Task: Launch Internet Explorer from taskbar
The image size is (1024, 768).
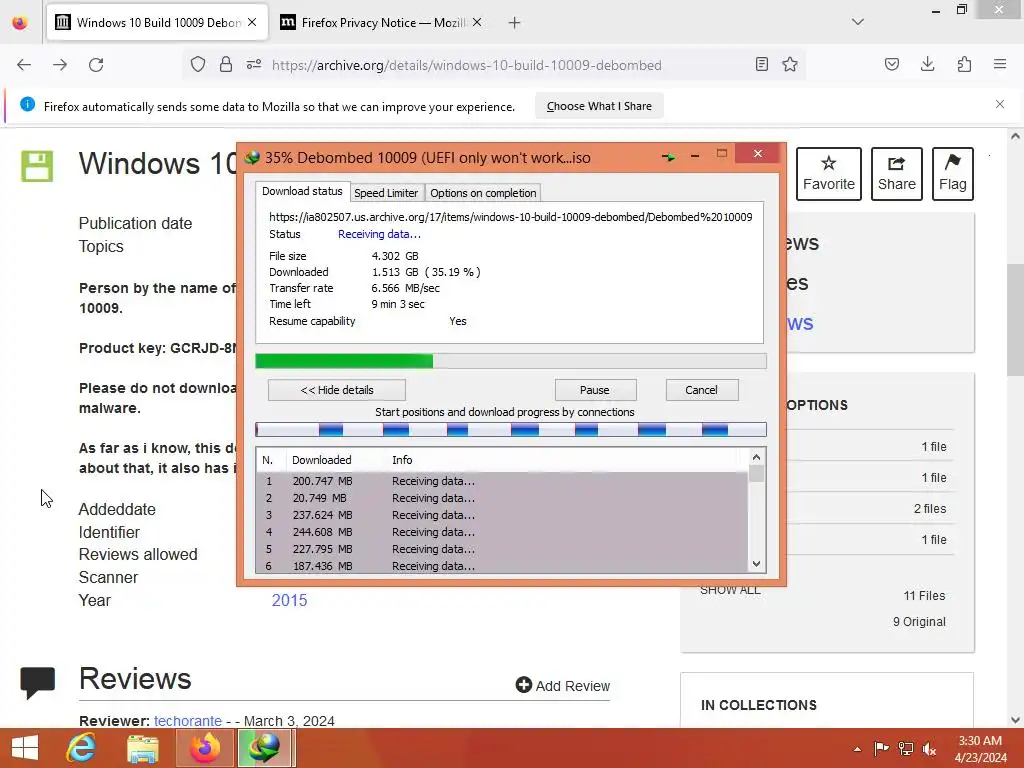Action: pyautogui.click(x=82, y=748)
